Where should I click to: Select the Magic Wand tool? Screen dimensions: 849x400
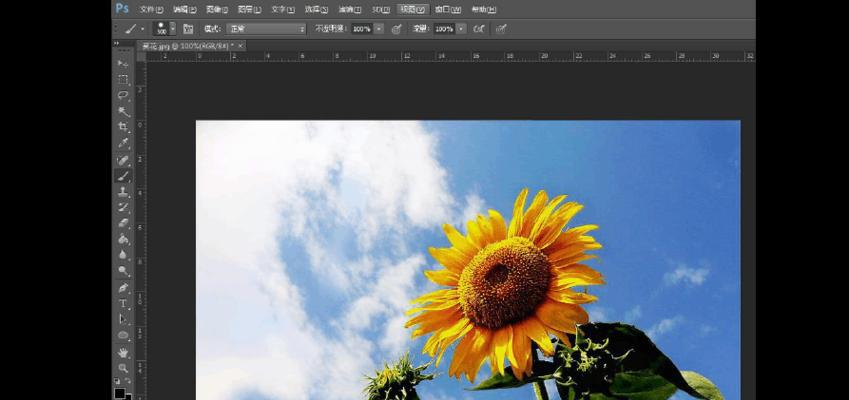tap(123, 112)
